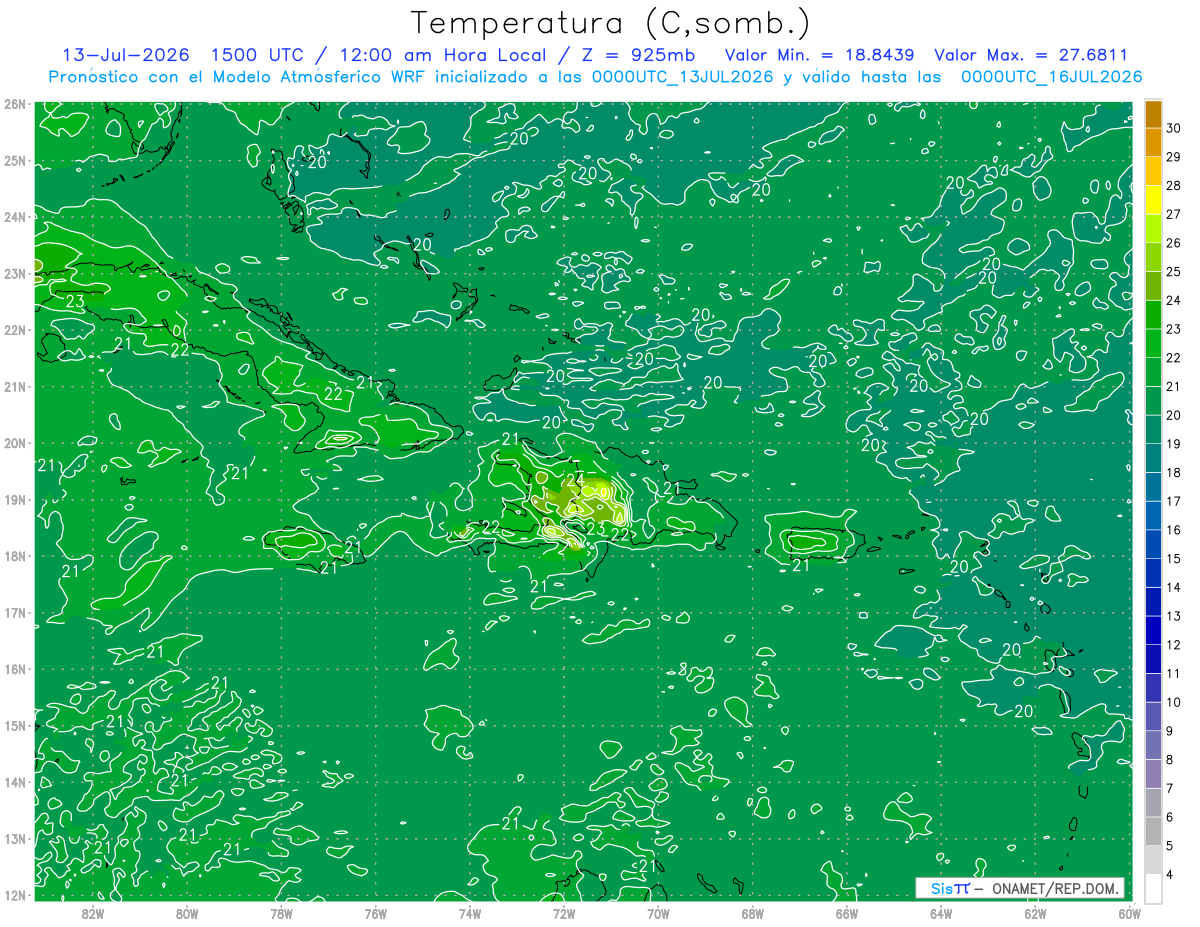
Task: Click the latitude label '18N'
Action: [14, 556]
